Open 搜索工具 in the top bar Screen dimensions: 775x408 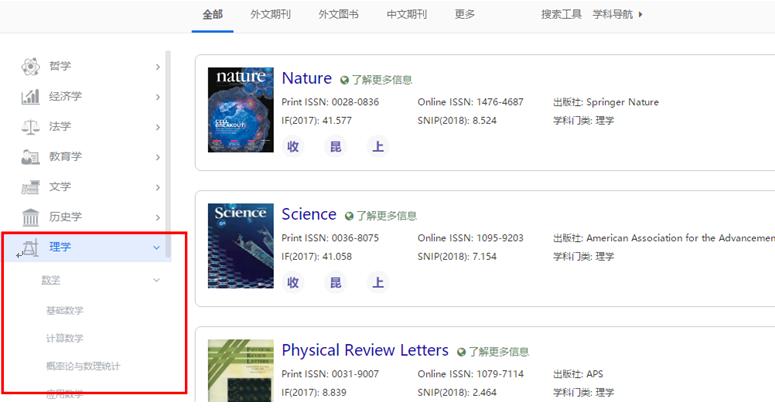point(561,14)
